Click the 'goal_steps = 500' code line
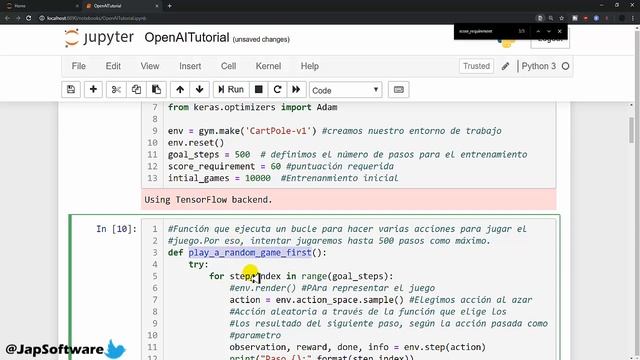 [347, 155]
